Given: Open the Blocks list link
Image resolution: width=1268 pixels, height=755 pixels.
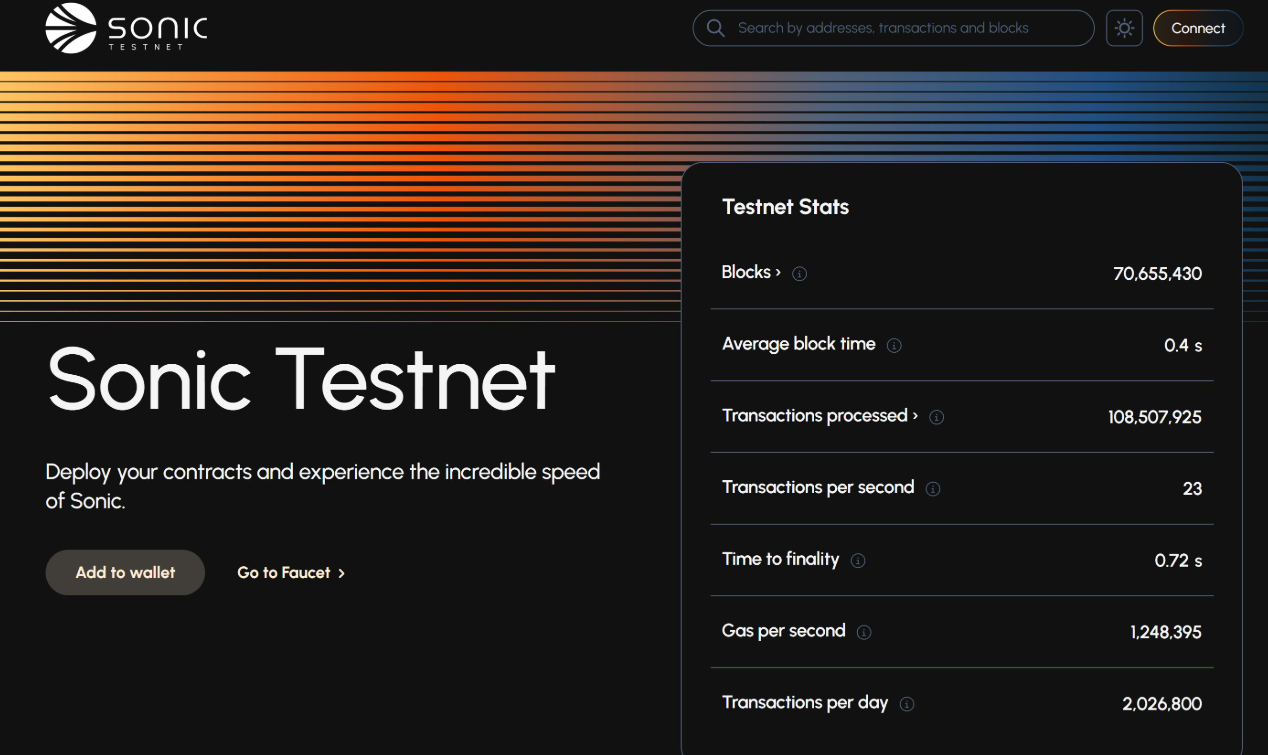Looking at the screenshot, I should (x=751, y=272).
